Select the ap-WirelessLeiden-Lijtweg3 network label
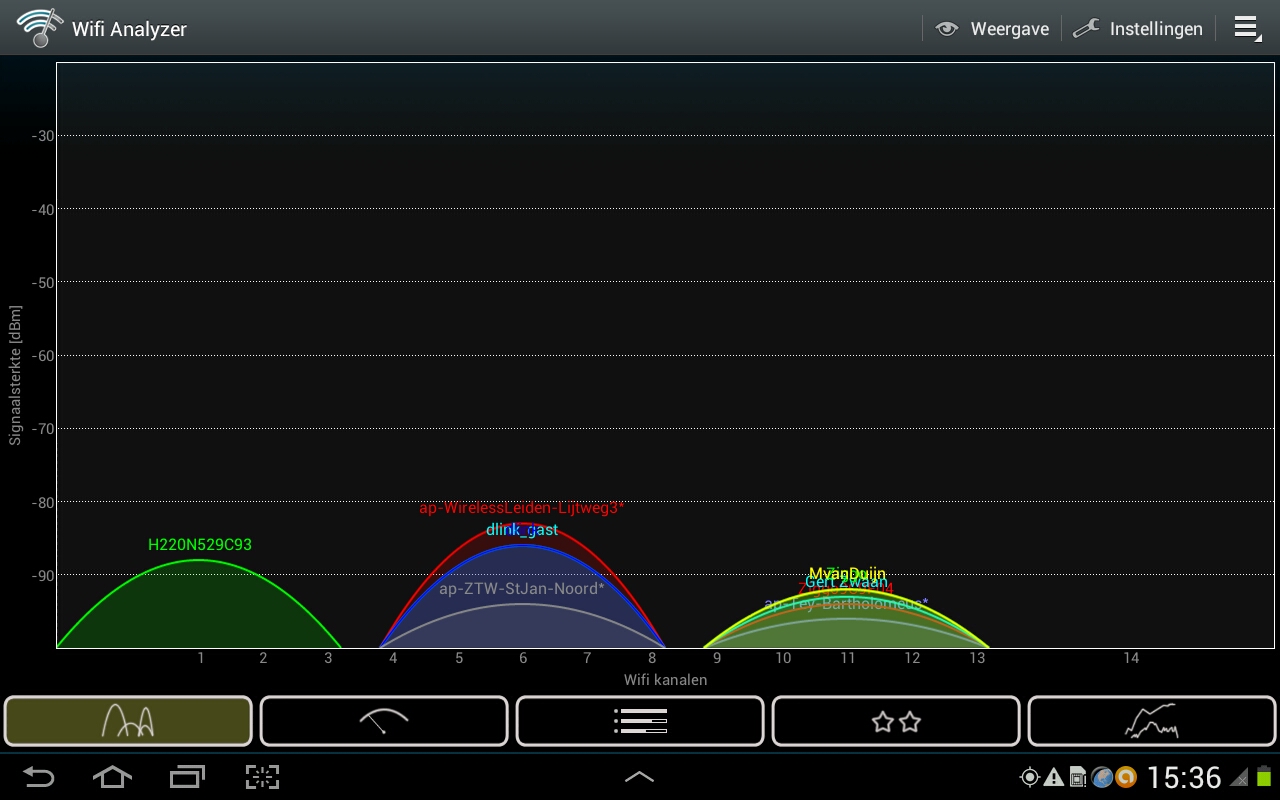 coord(521,508)
